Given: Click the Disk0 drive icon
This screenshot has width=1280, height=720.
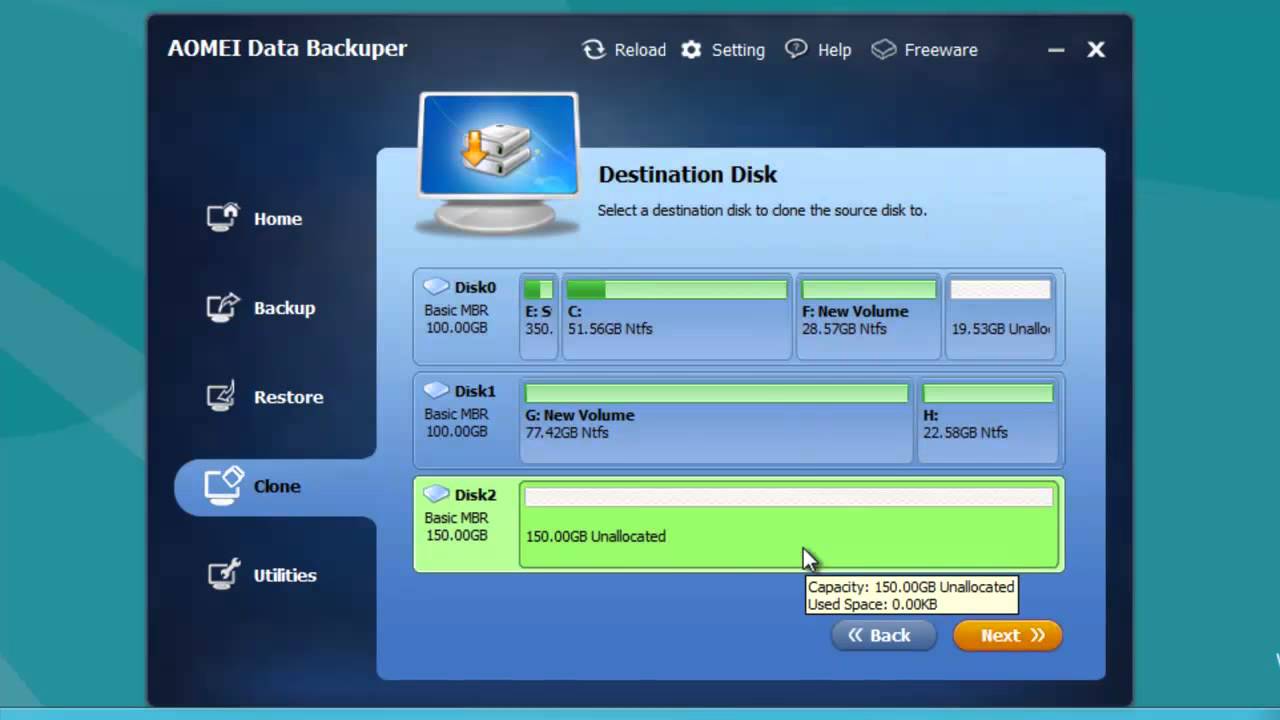Looking at the screenshot, I should [x=436, y=287].
